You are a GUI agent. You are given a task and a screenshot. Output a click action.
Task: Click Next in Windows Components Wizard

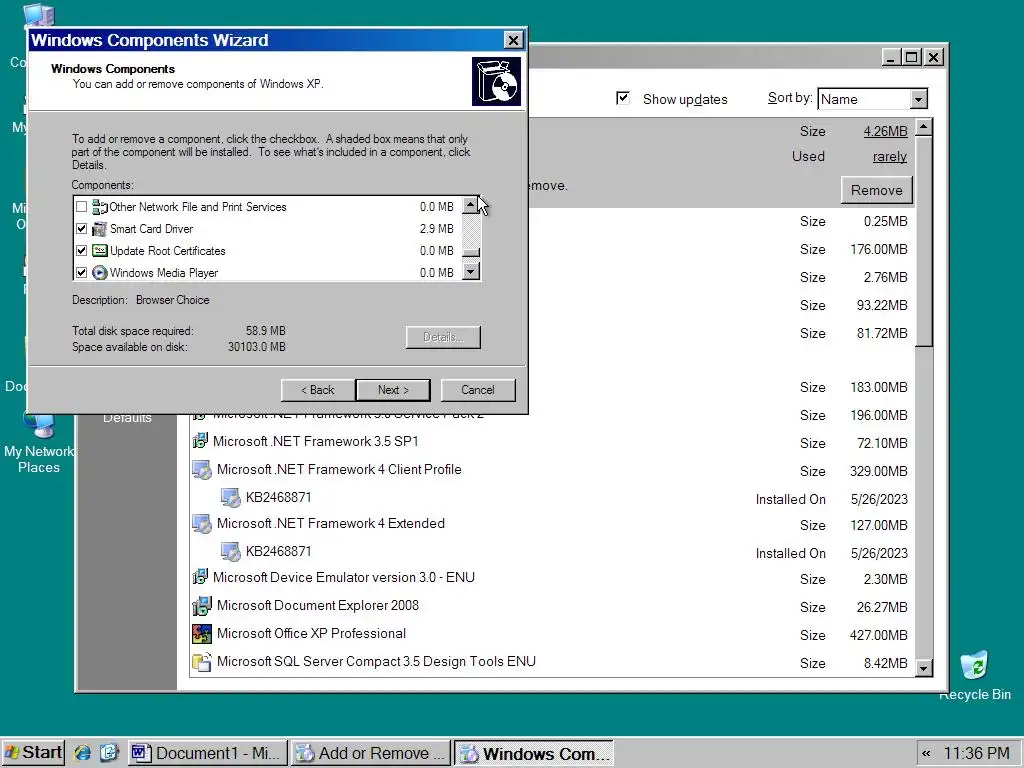(393, 390)
